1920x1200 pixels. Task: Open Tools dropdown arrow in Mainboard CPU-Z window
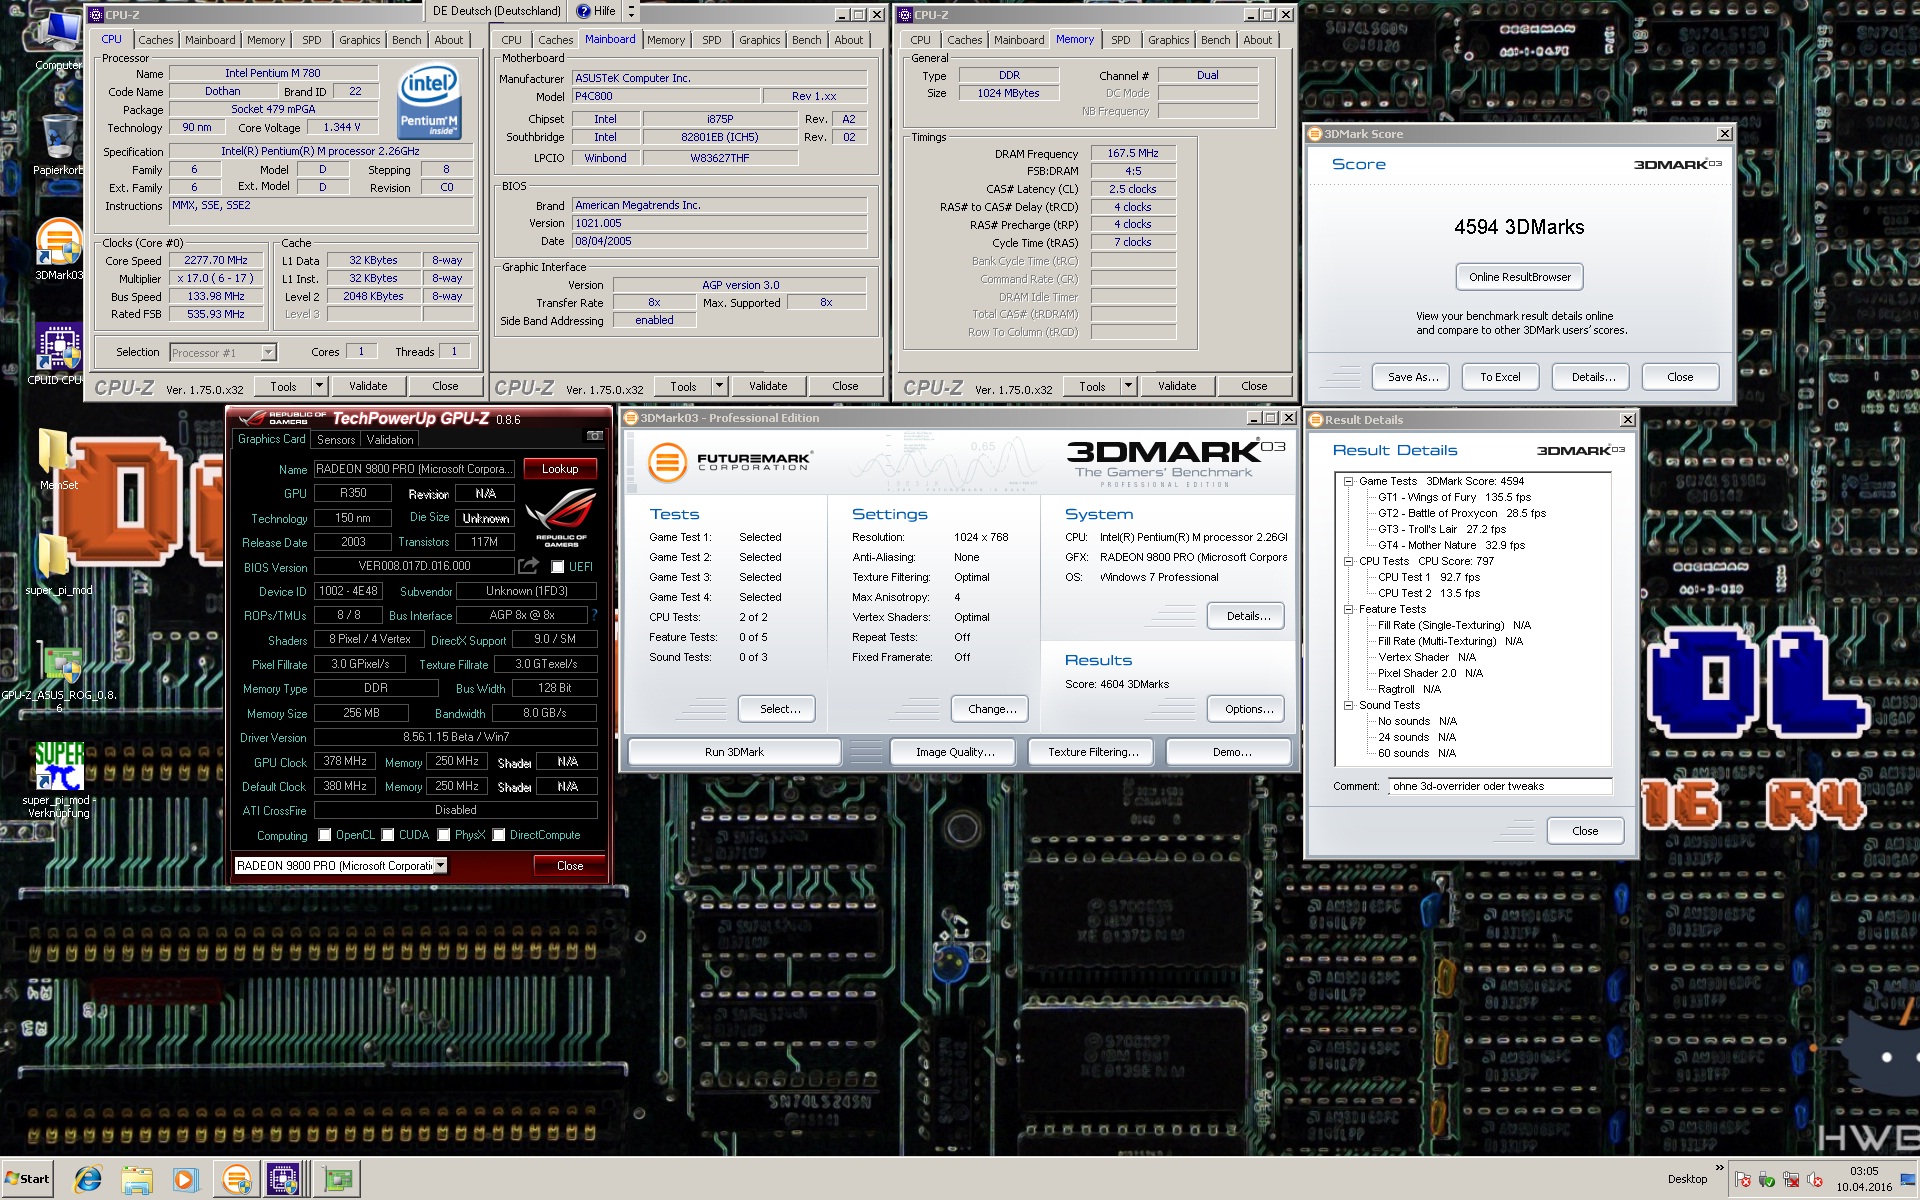coord(719,386)
